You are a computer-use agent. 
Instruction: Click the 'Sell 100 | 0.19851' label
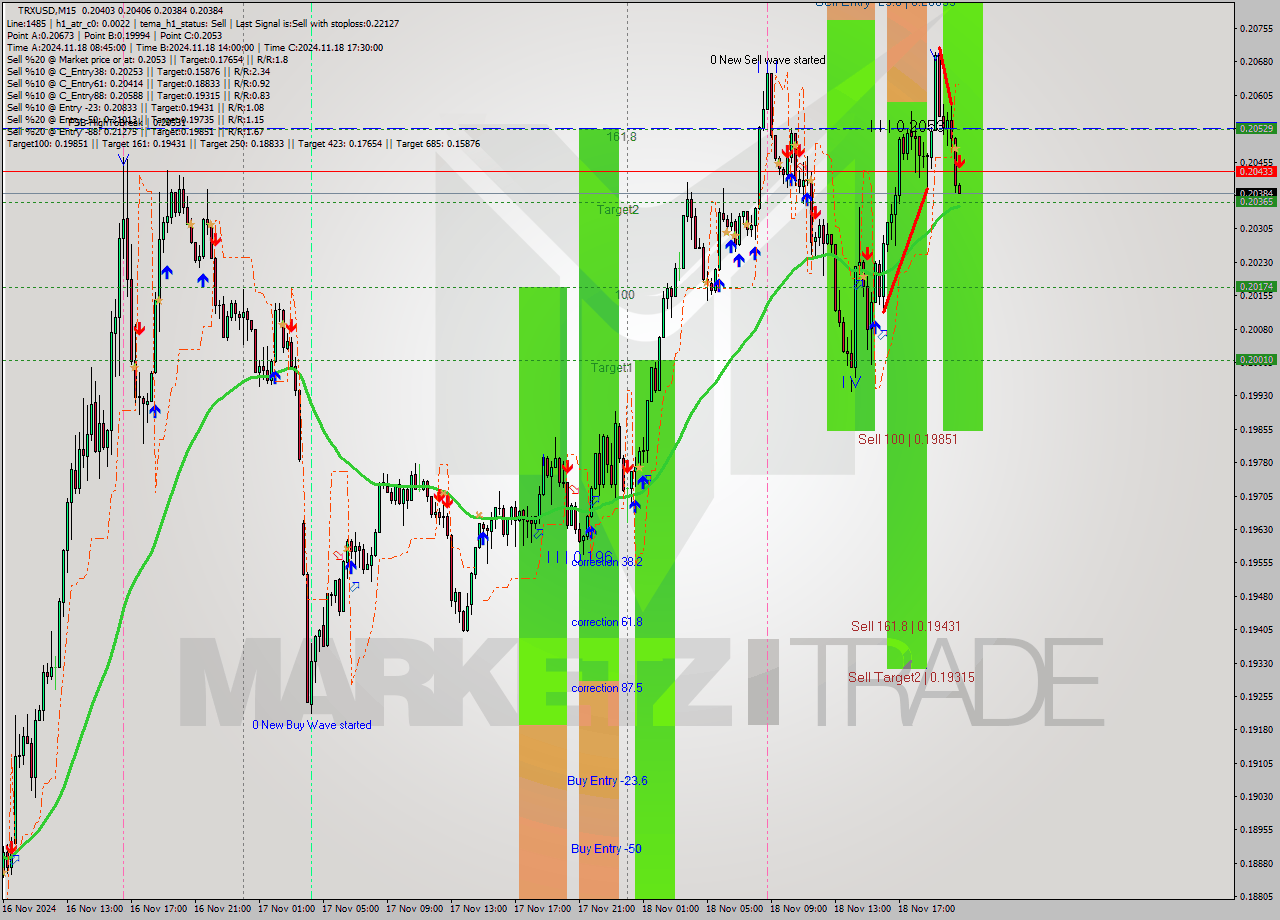click(908, 439)
